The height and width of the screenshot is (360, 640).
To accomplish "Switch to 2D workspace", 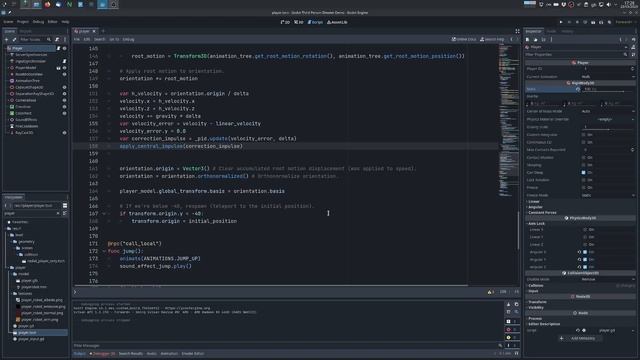I will [x=285, y=22].
